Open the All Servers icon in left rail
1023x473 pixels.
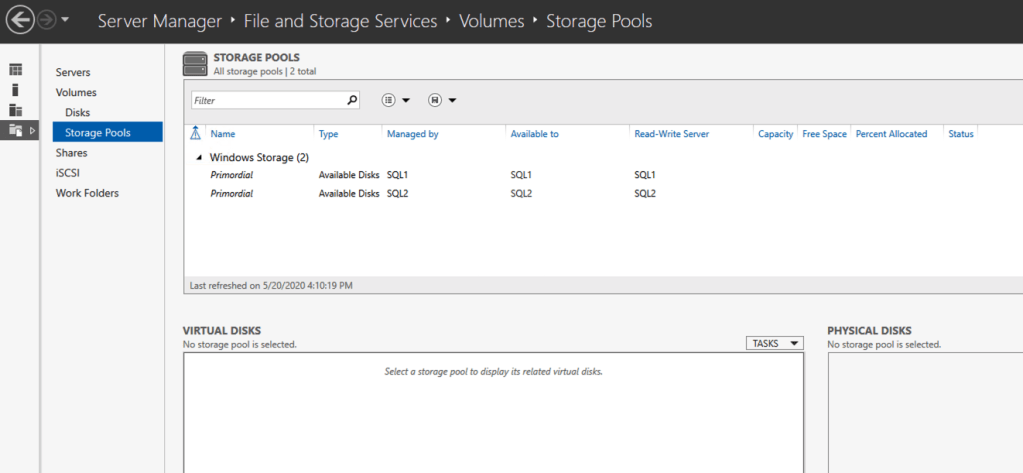click(15, 110)
